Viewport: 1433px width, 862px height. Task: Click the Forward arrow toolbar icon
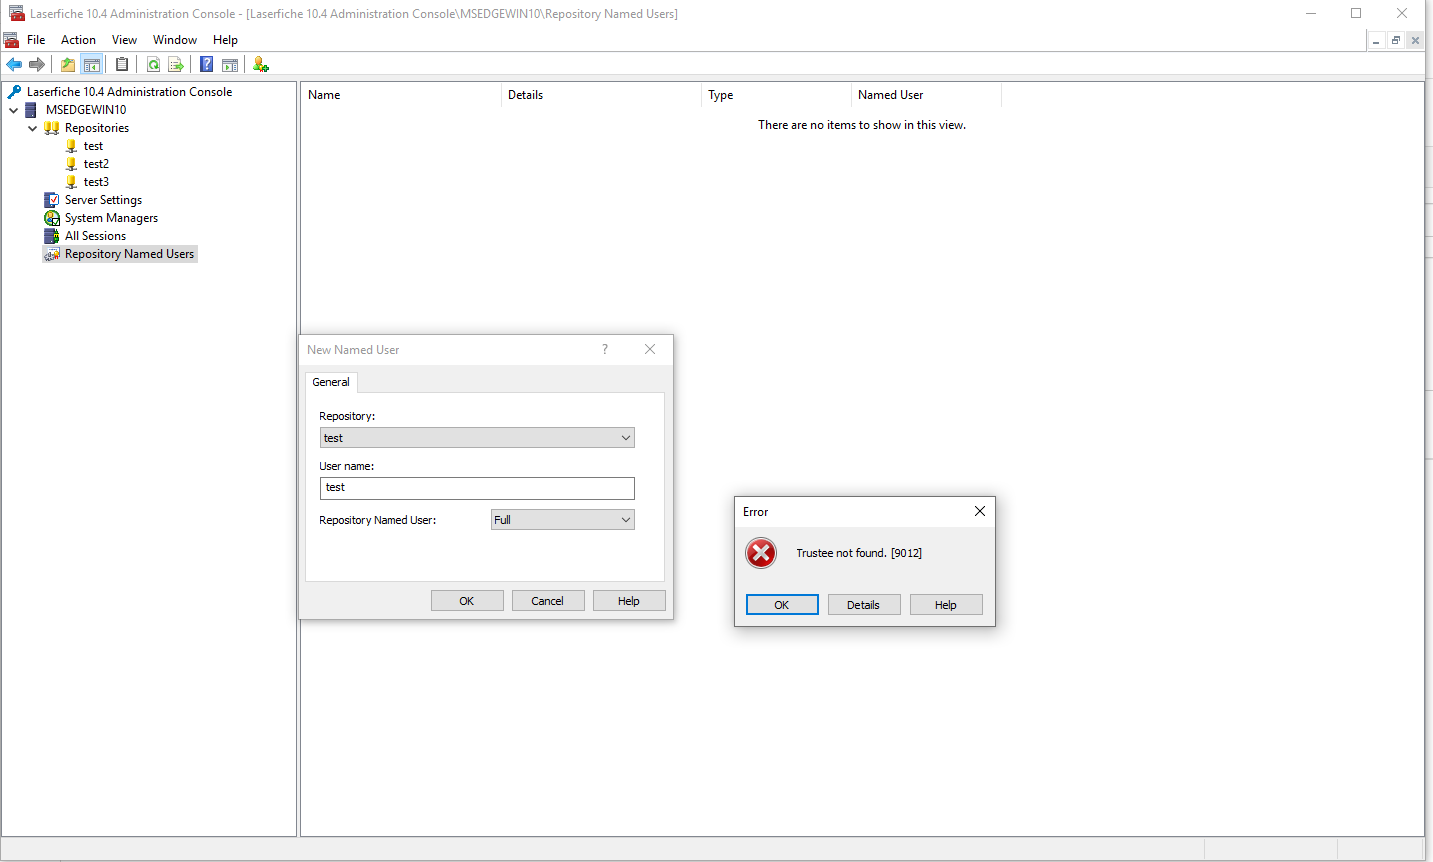37,65
